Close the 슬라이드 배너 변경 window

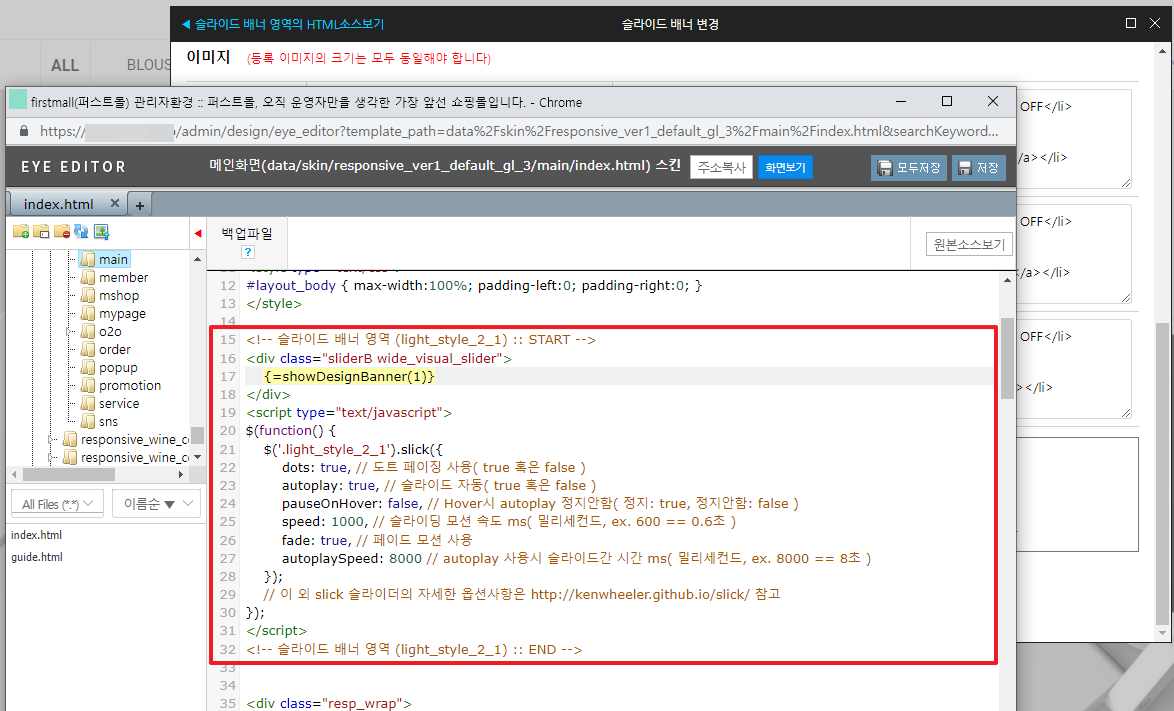click(x=1155, y=23)
